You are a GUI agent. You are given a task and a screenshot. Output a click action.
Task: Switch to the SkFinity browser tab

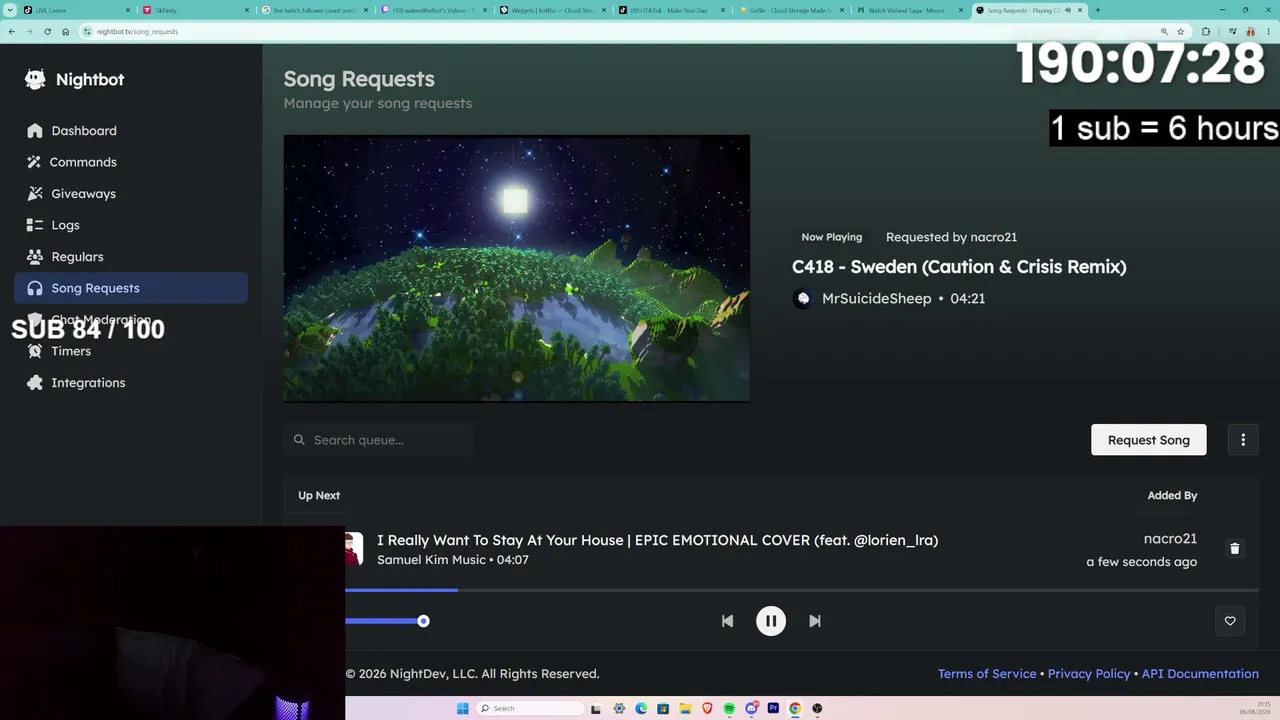(x=195, y=10)
